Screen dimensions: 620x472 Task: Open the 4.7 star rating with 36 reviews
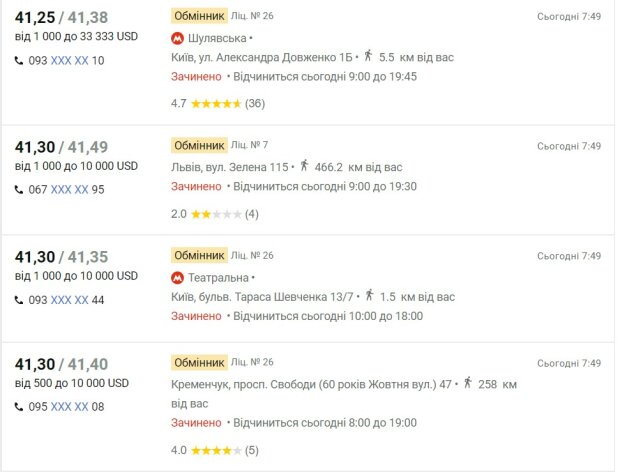(x=218, y=104)
